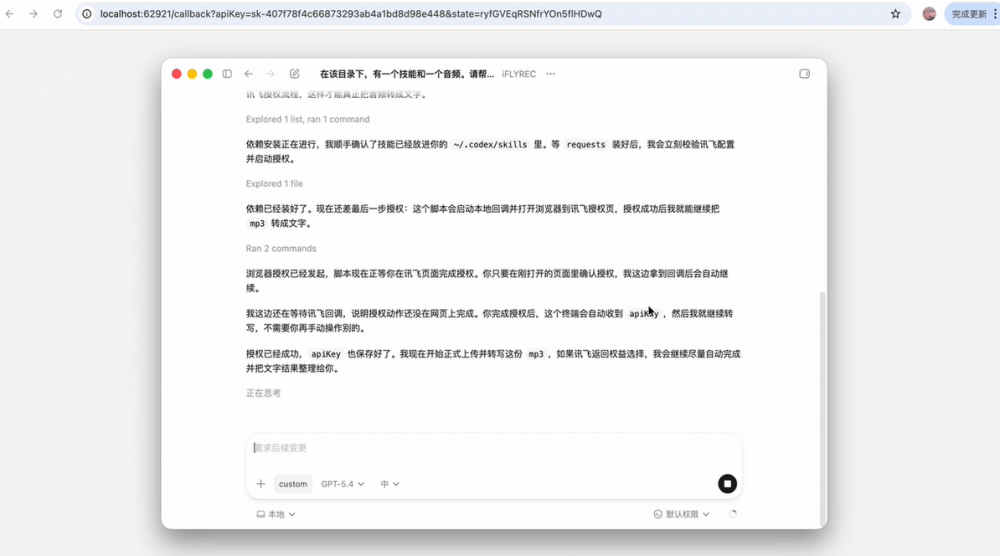Click the localhost callback URL in address bar
The image size is (1000, 556).
click(351, 13)
